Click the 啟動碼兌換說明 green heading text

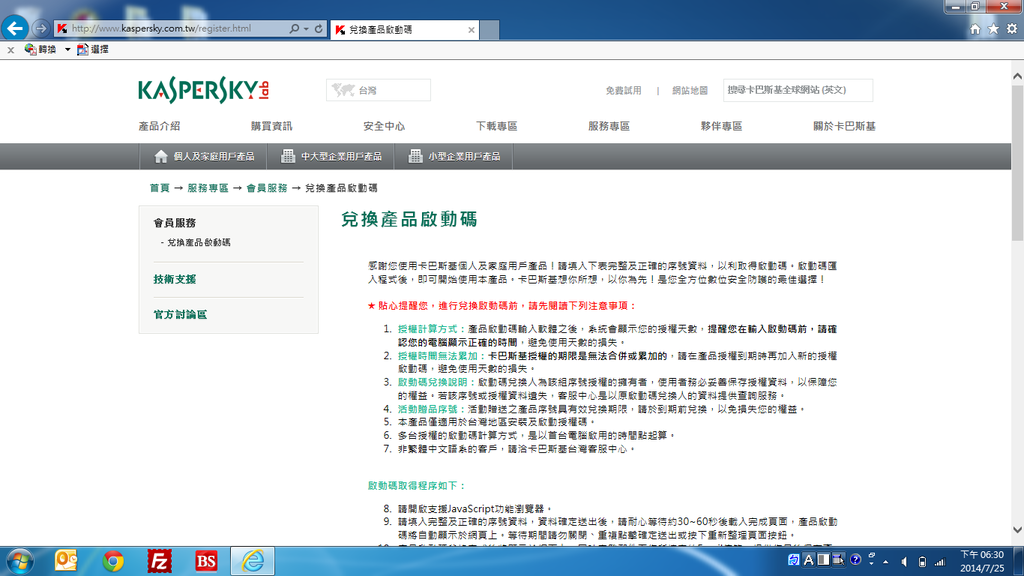click(435, 382)
